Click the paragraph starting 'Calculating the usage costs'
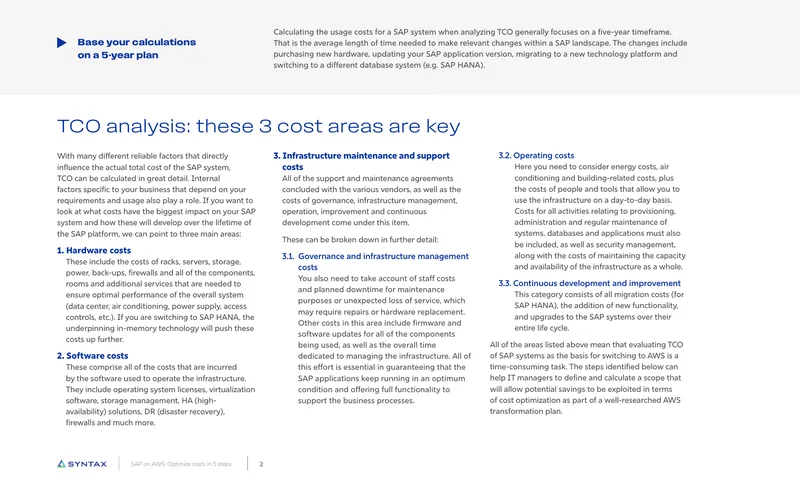 (x=480, y=48)
